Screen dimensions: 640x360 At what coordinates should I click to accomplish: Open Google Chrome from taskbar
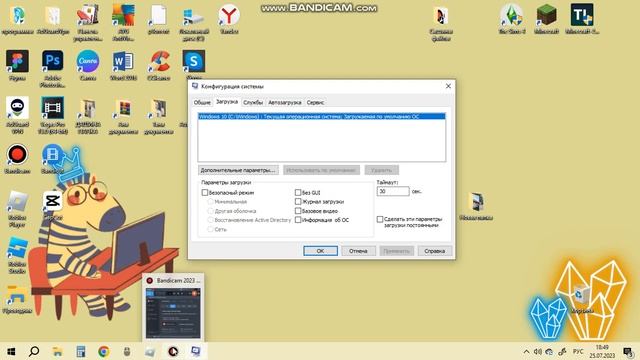[104, 351]
